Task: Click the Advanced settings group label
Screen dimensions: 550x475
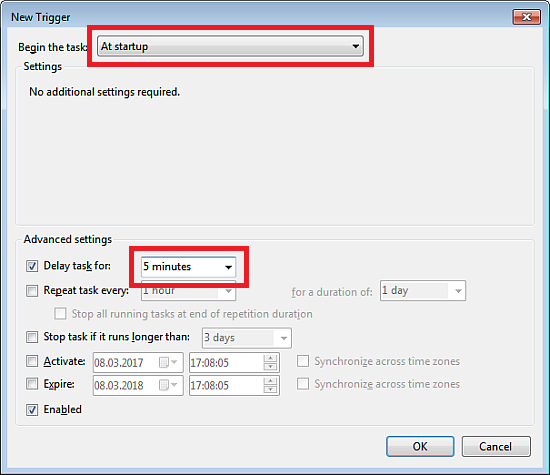Action: pos(68,239)
